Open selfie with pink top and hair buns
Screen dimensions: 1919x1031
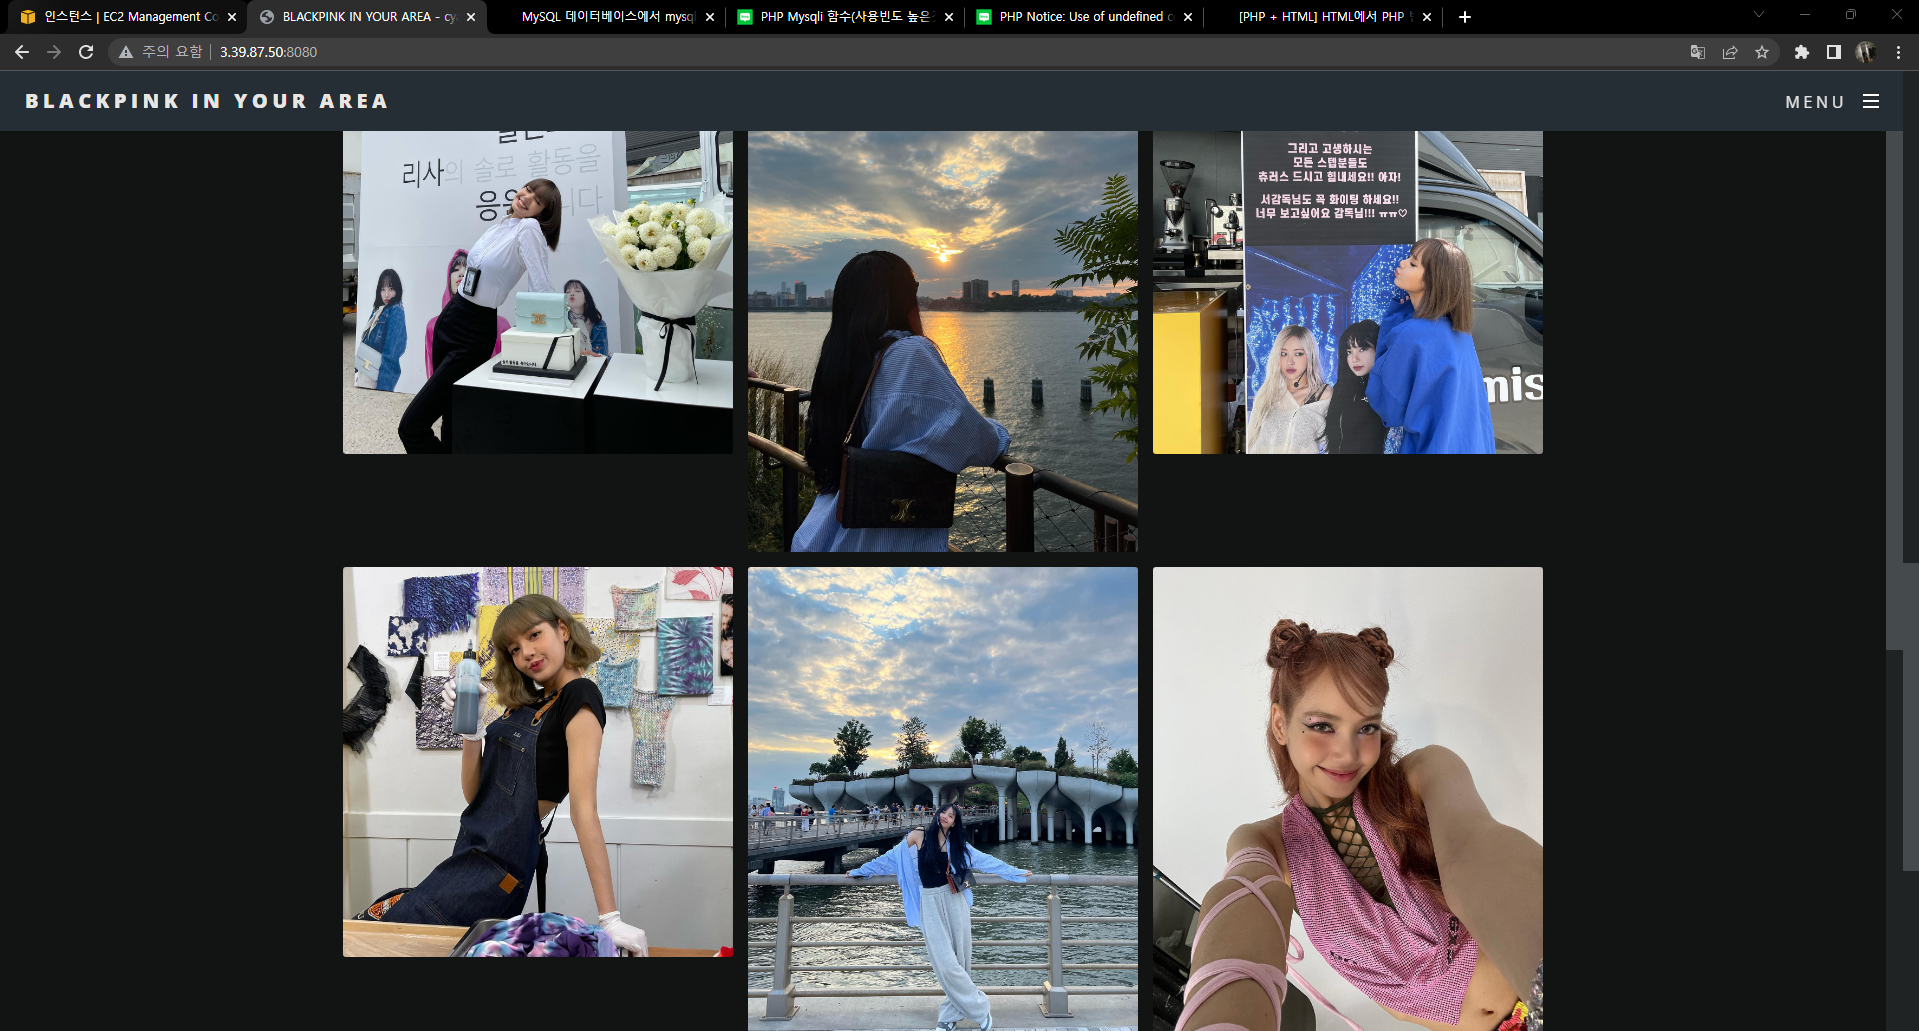(1348, 799)
